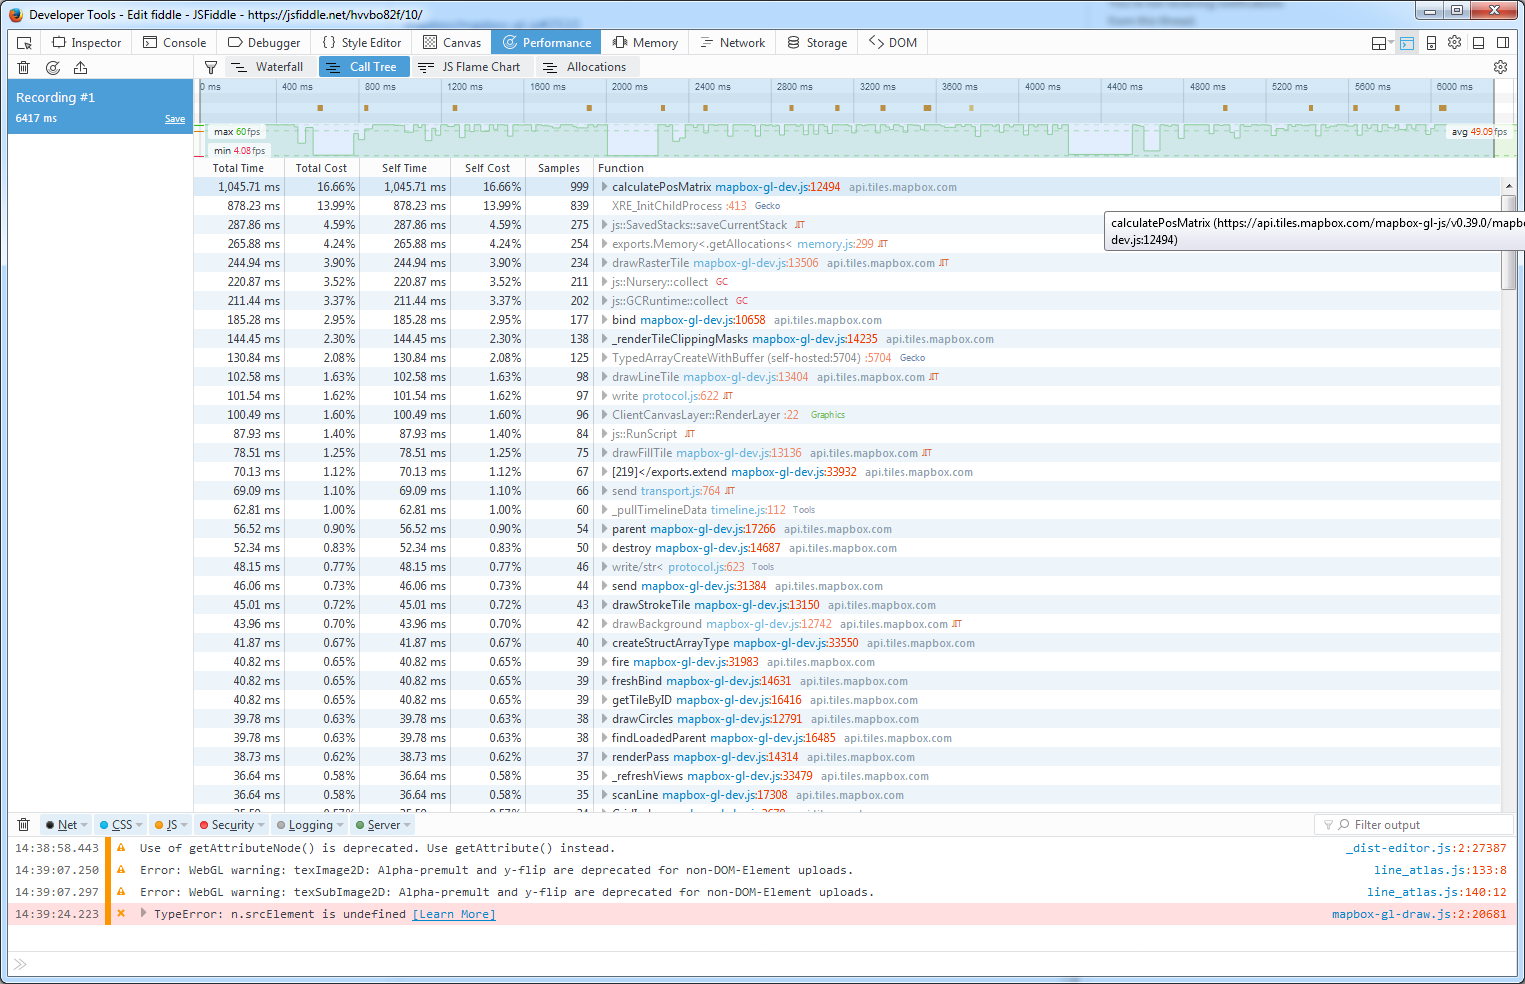Activate the pick-element inspector icon

coord(23,42)
